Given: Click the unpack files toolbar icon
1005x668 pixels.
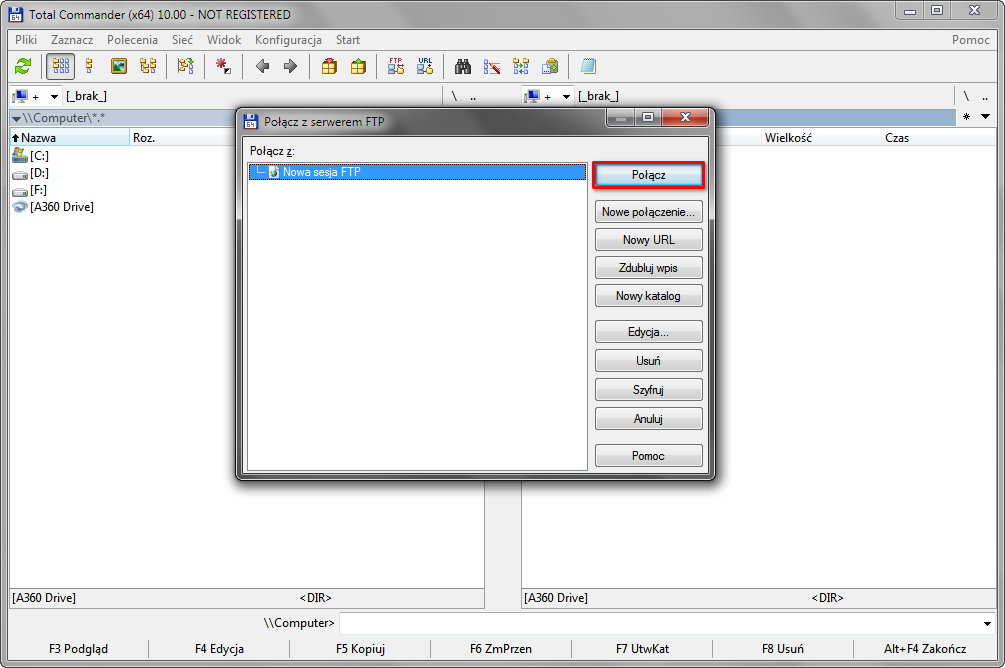Looking at the screenshot, I should [x=358, y=66].
